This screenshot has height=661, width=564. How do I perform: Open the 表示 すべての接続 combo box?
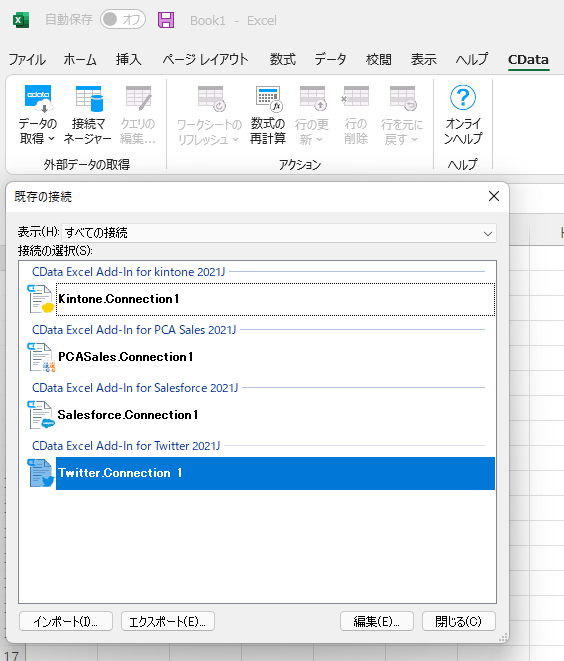click(279, 233)
